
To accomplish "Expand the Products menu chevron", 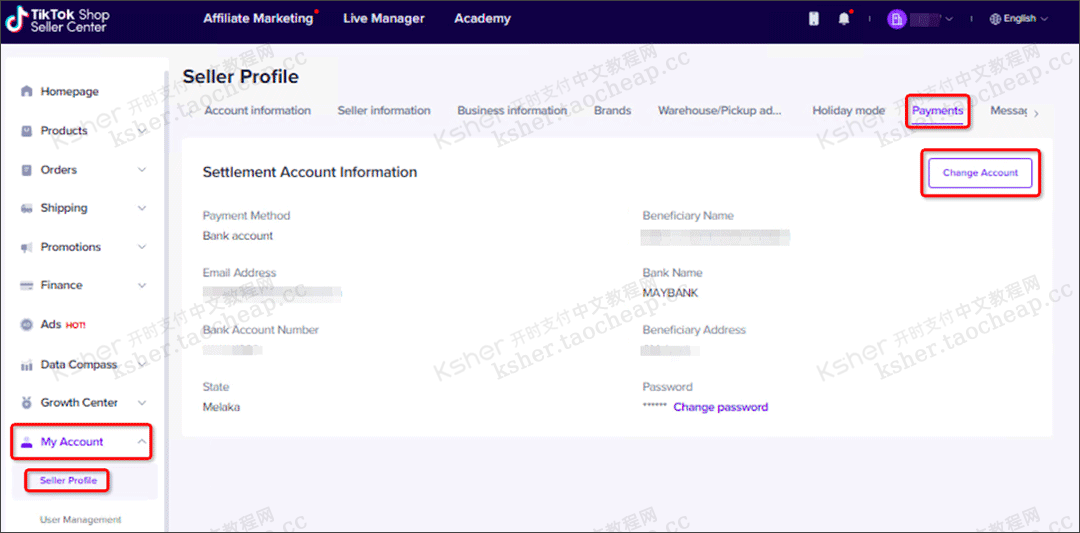I will (x=142, y=130).
